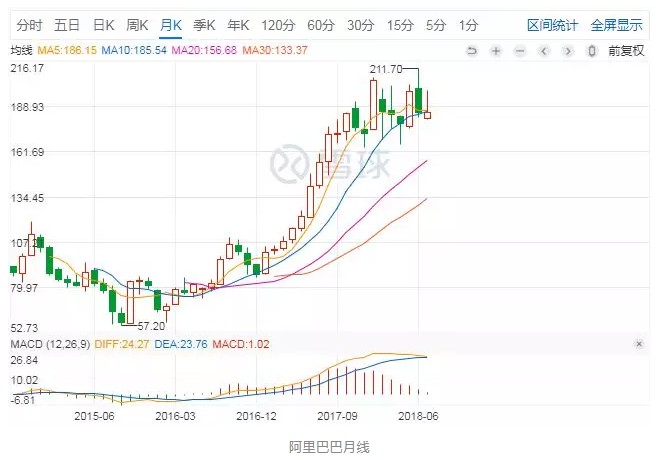Click the 阿里巴巴月线 caption
The height and width of the screenshot is (460, 658).
[329, 447]
